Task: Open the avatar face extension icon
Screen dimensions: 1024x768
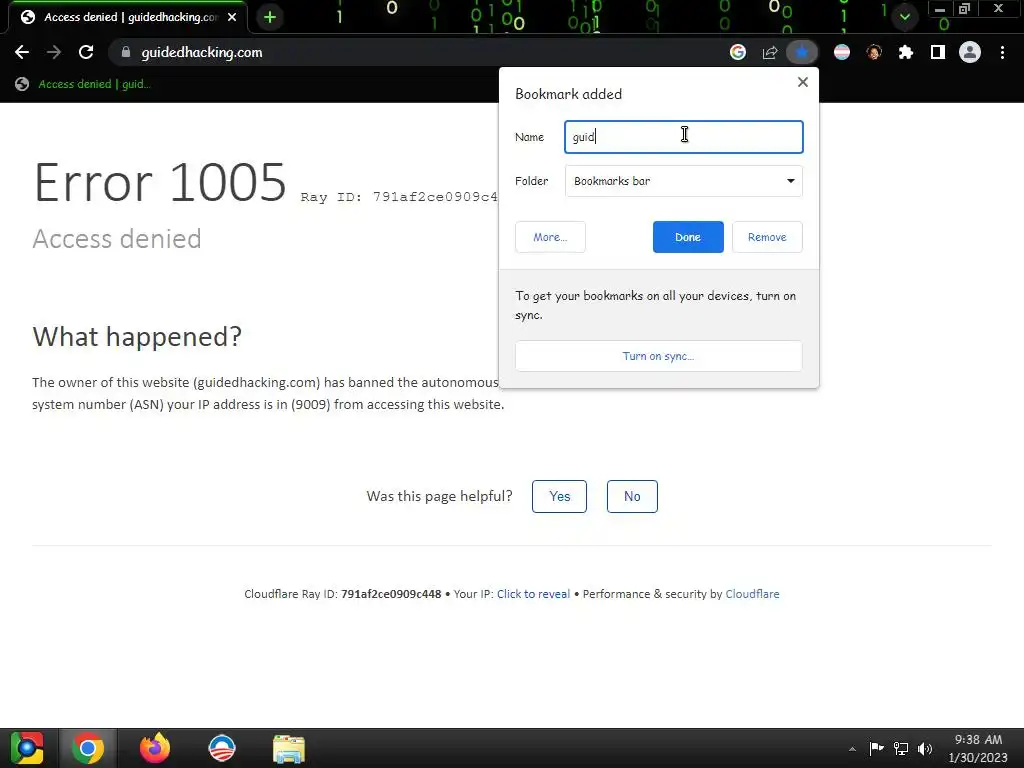Action: tap(874, 52)
